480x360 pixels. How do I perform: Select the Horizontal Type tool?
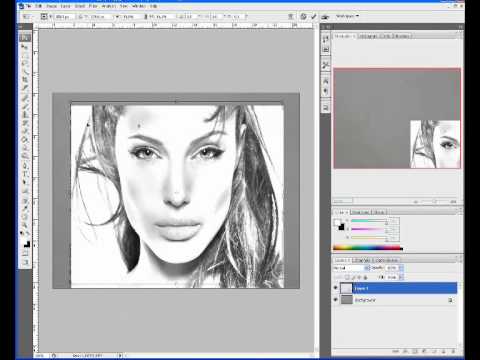[25, 174]
